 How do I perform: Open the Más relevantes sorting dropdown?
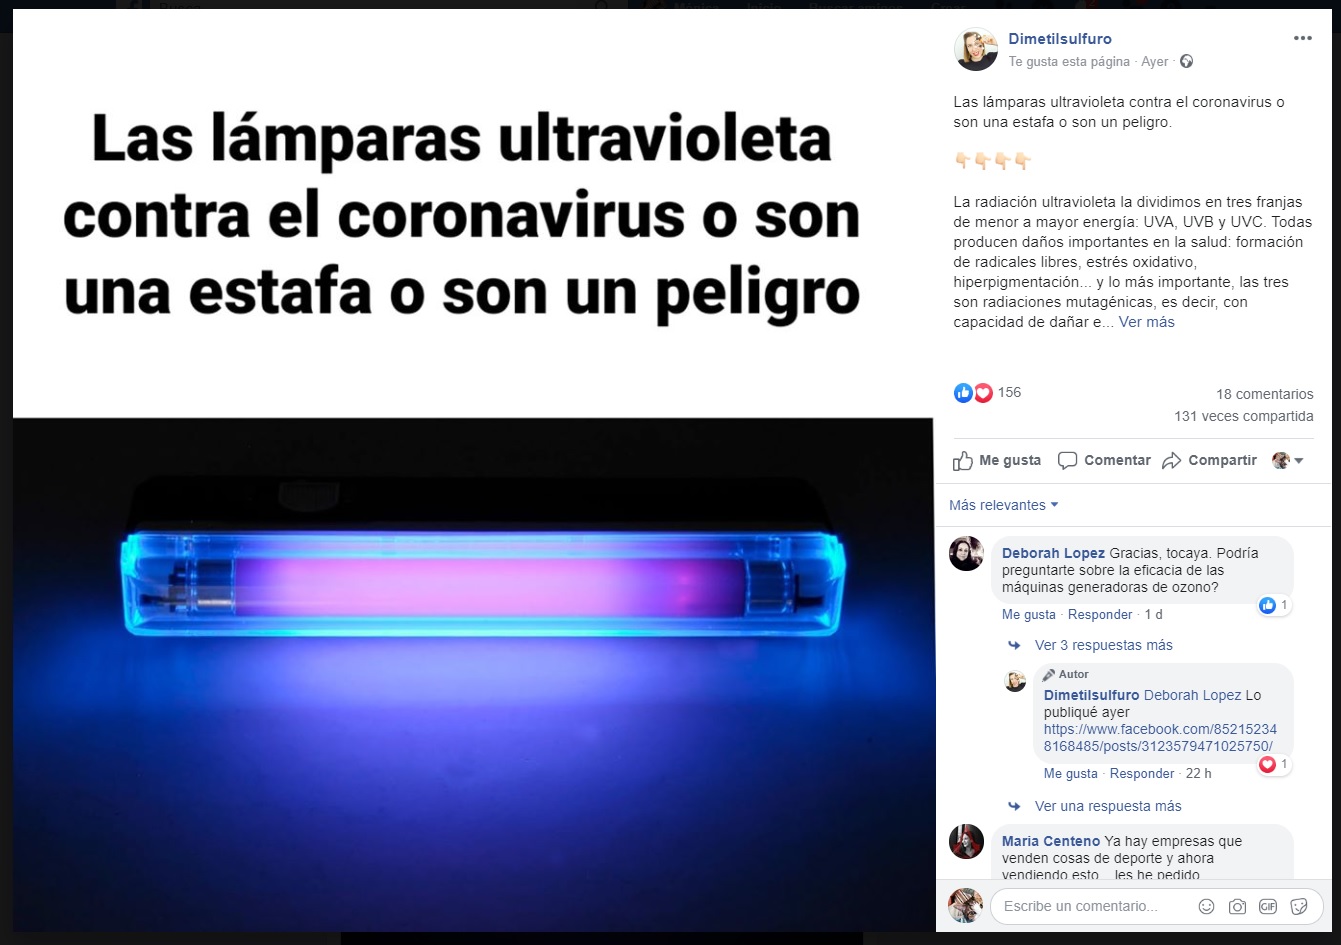pos(1003,505)
